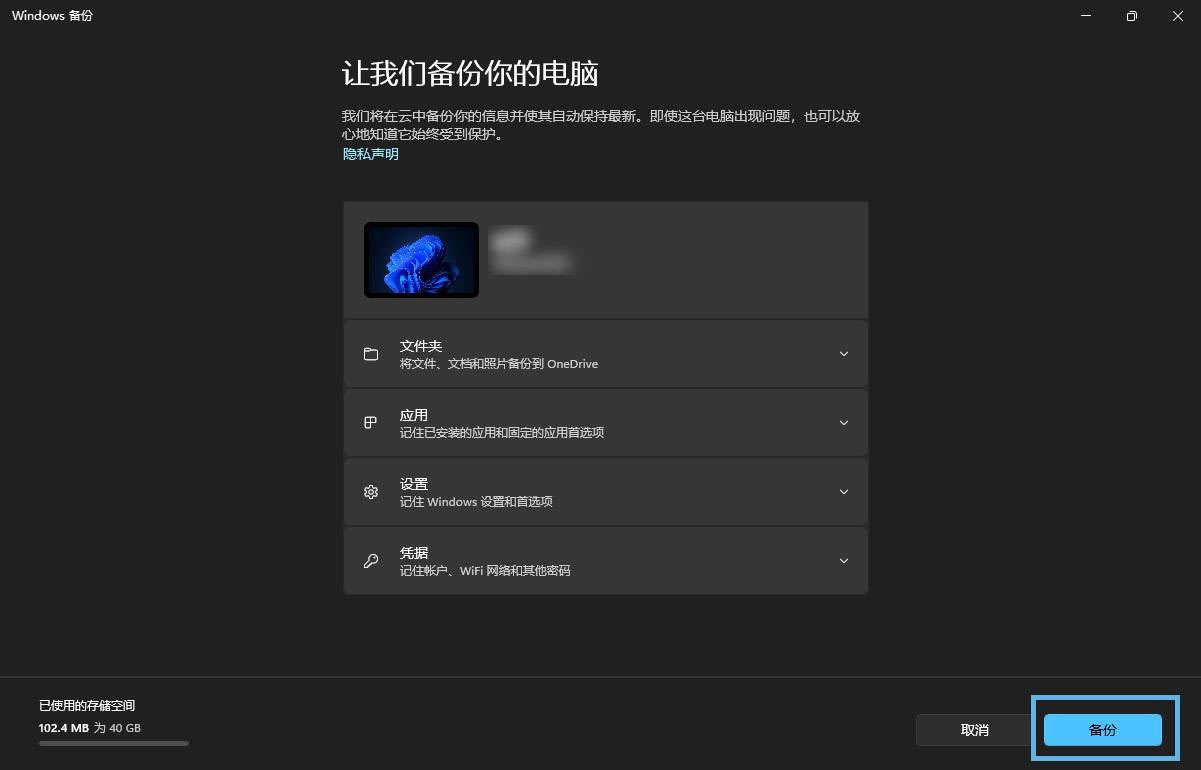Select the 记住已安装的应用和固定的应用首选项 description
The image size is (1201, 770).
pyautogui.click(x=501, y=433)
